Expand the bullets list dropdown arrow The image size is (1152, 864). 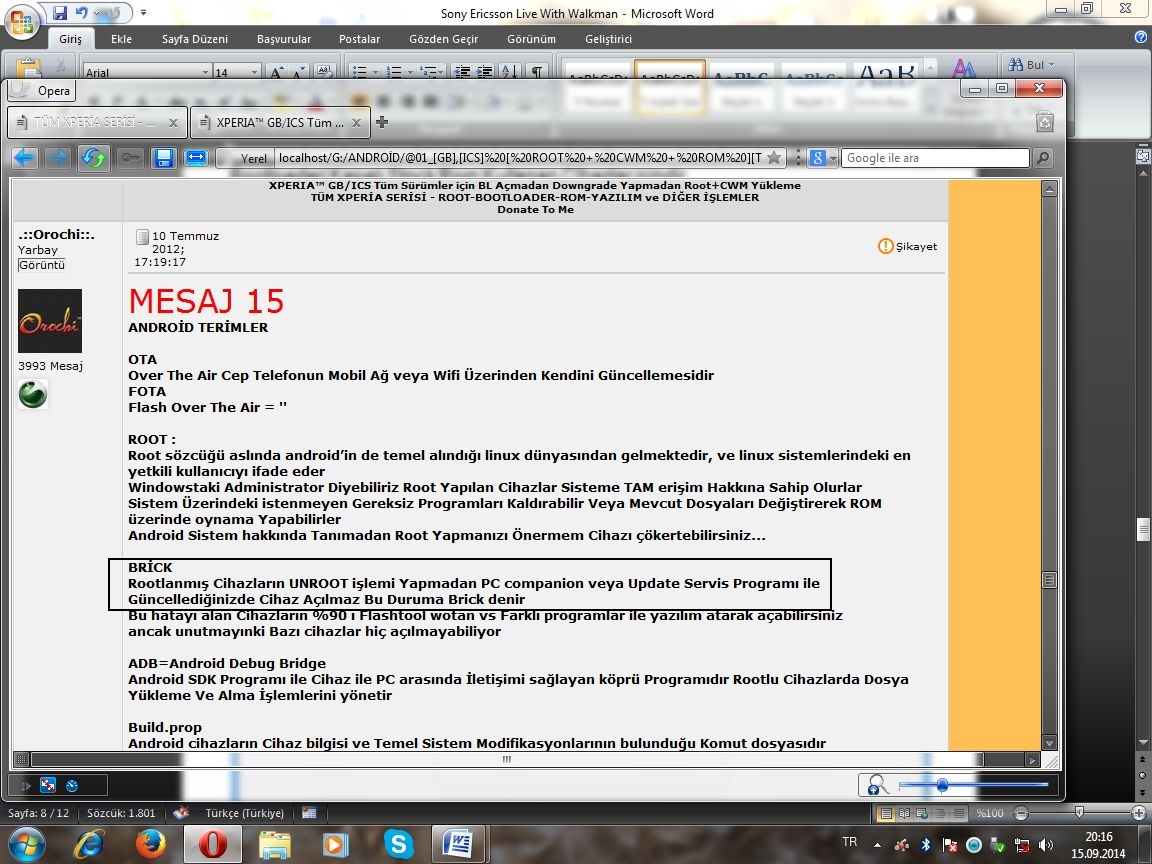pyautogui.click(x=375, y=72)
